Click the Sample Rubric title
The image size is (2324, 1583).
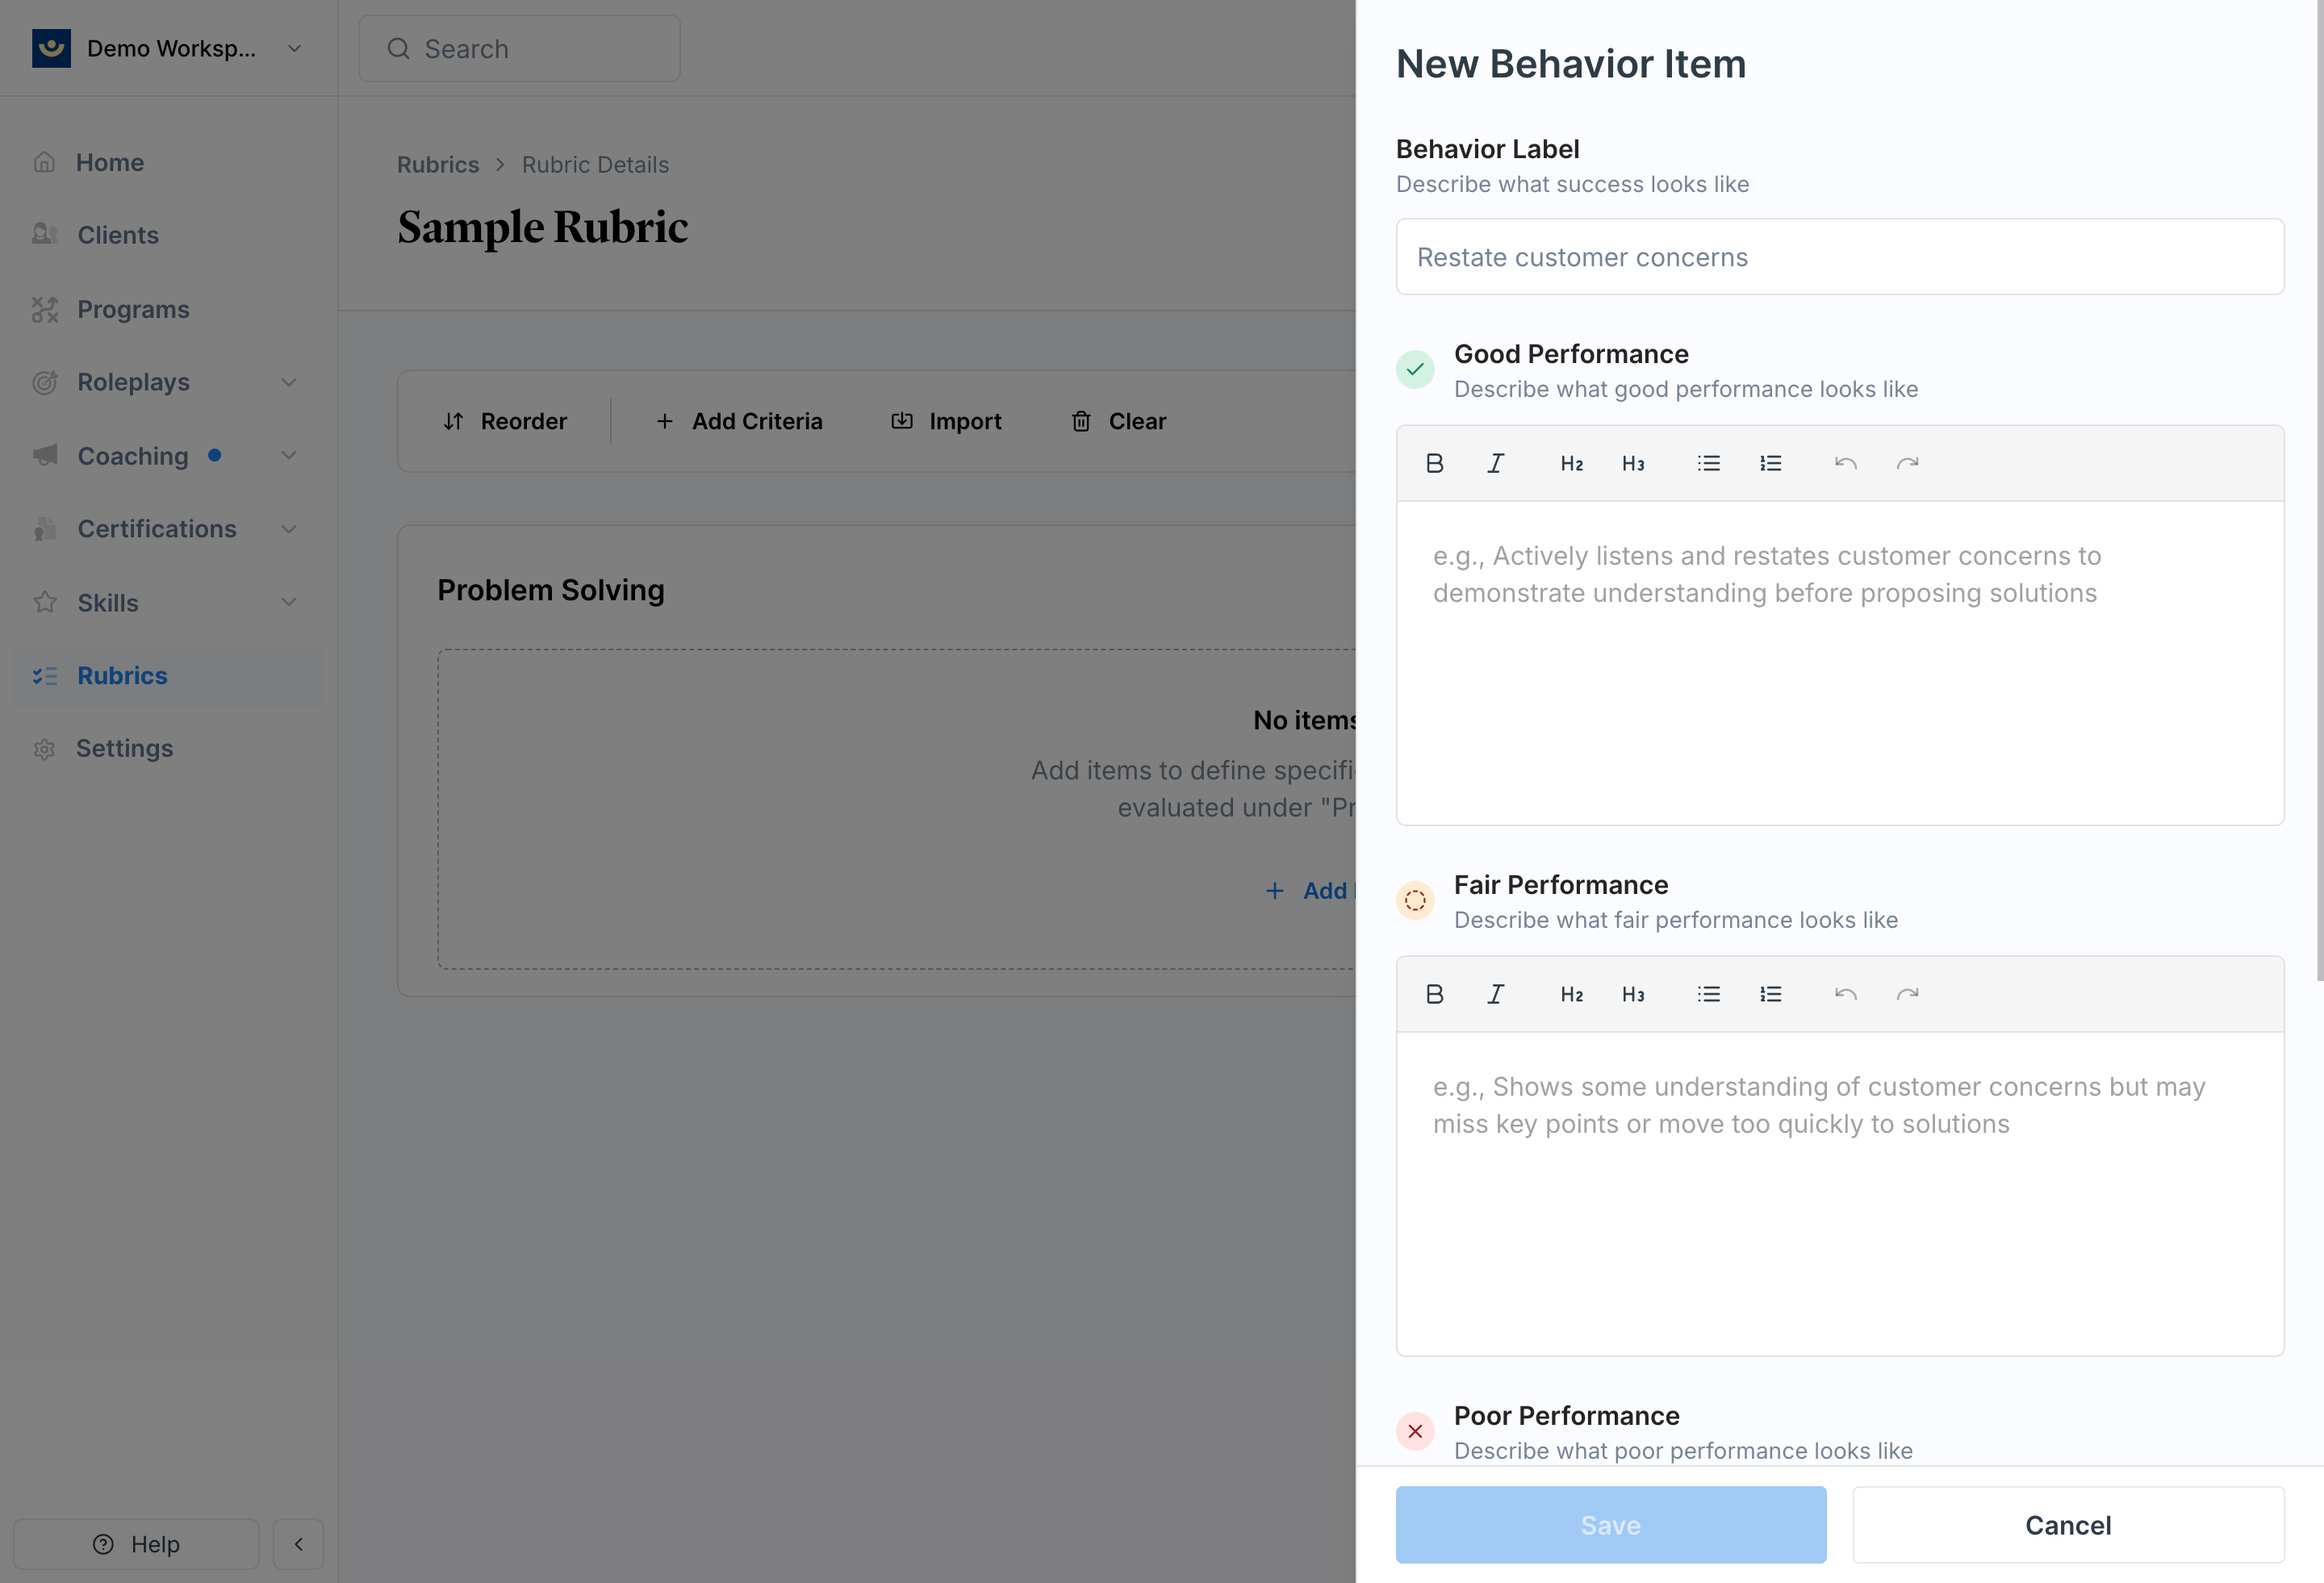click(x=542, y=228)
